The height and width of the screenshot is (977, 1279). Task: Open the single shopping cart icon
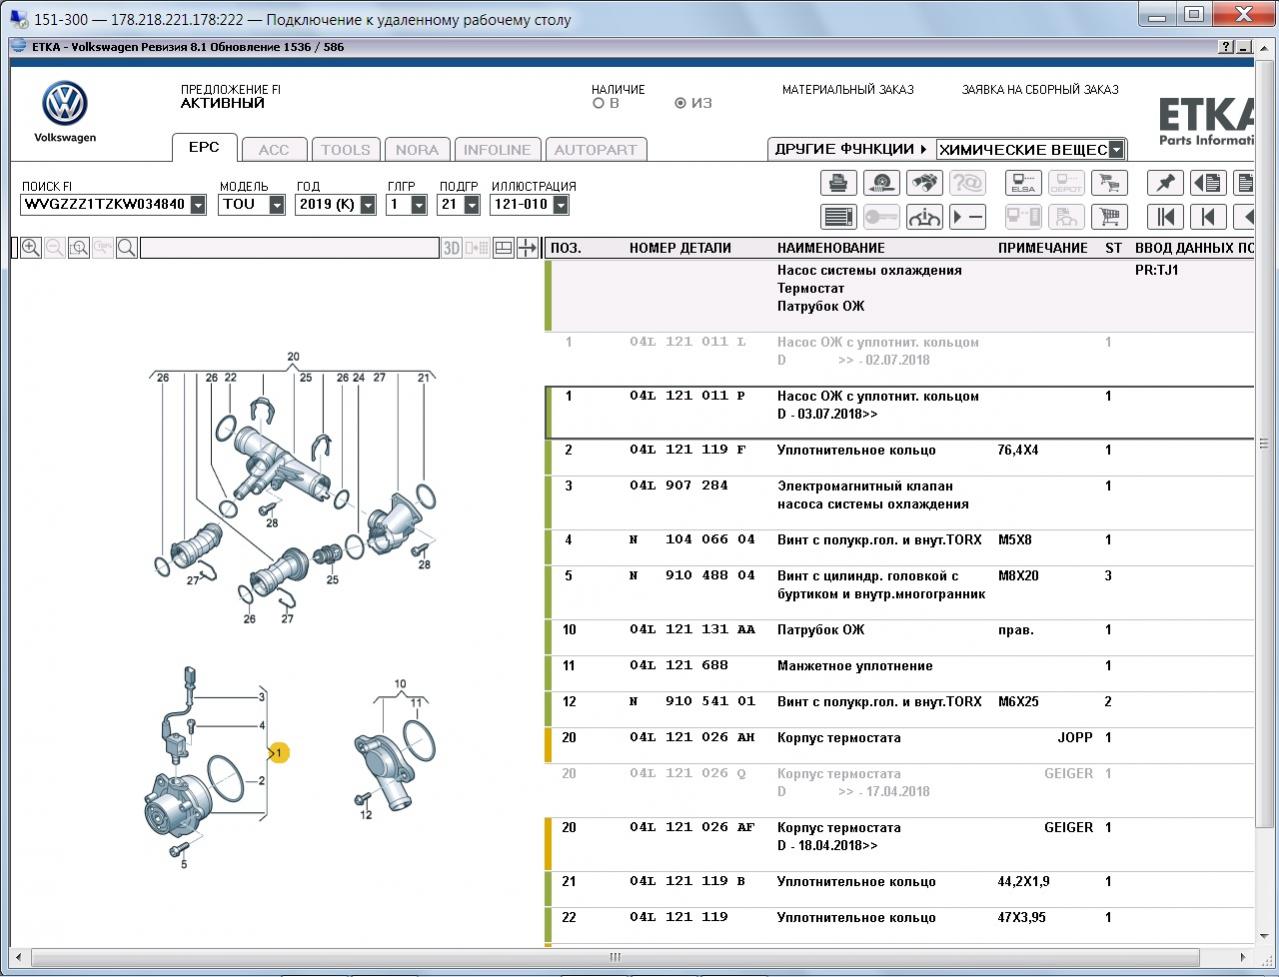pos(1109,216)
